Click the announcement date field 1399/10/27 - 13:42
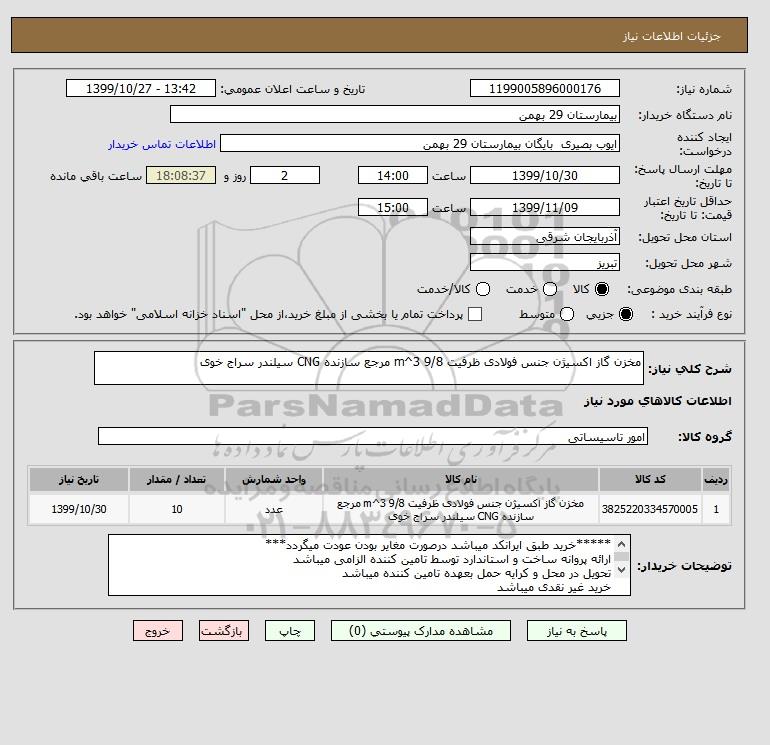The image size is (770, 745). (x=141, y=88)
